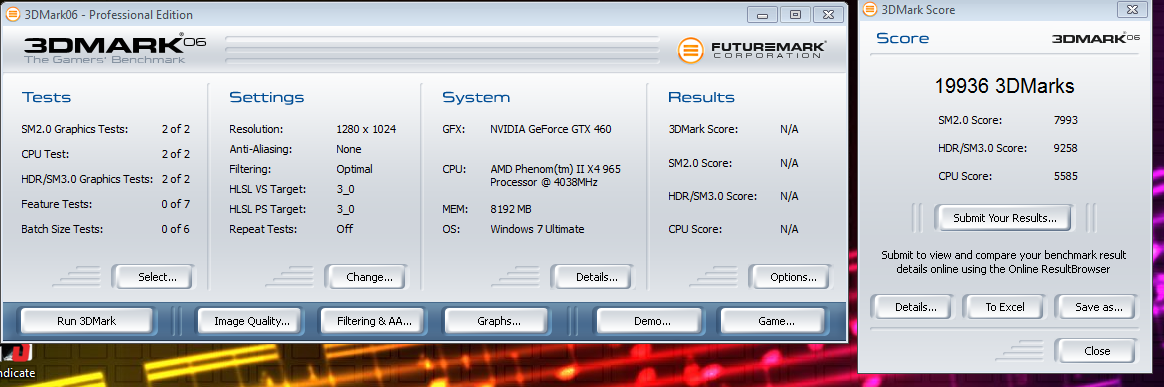The width and height of the screenshot is (1164, 387).
Task: Open the Image Quality... tool
Action: click(x=248, y=322)
